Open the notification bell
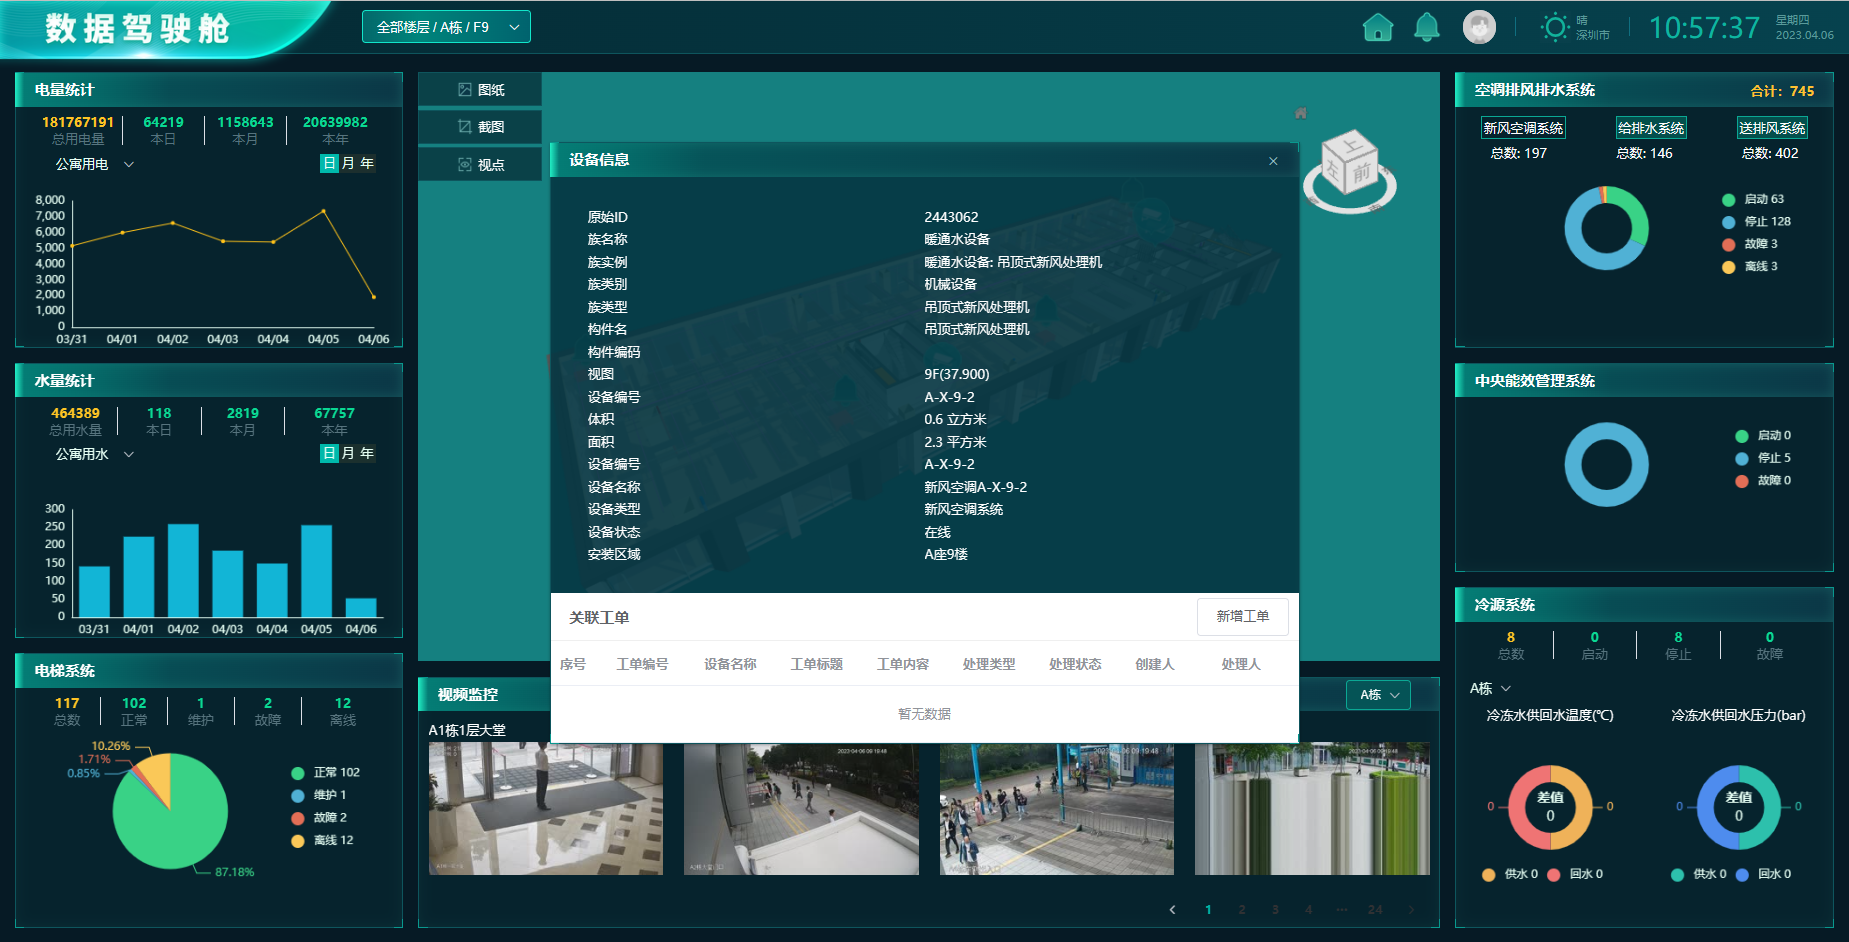The image size is (1849, 942). (1427, 27)
